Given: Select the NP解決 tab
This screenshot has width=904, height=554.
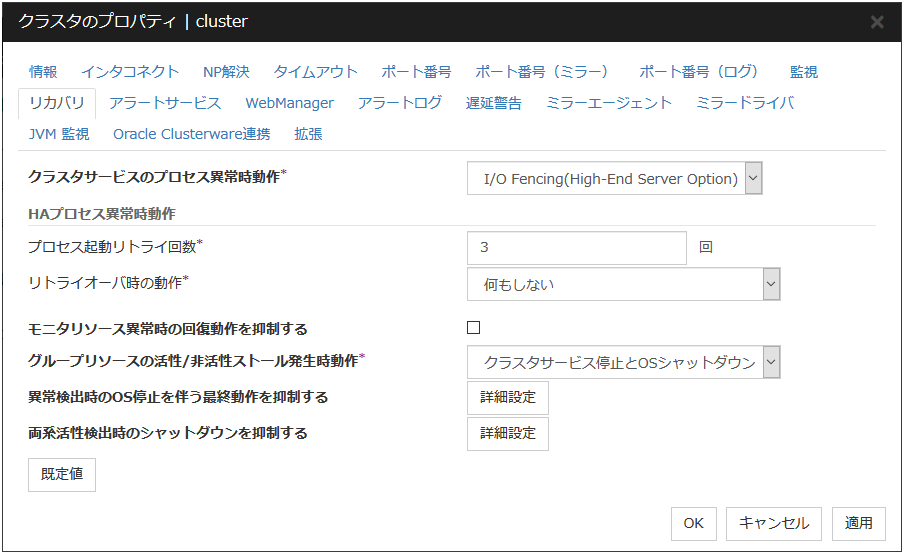Looking at the screenshot, I should coord(226,72).
